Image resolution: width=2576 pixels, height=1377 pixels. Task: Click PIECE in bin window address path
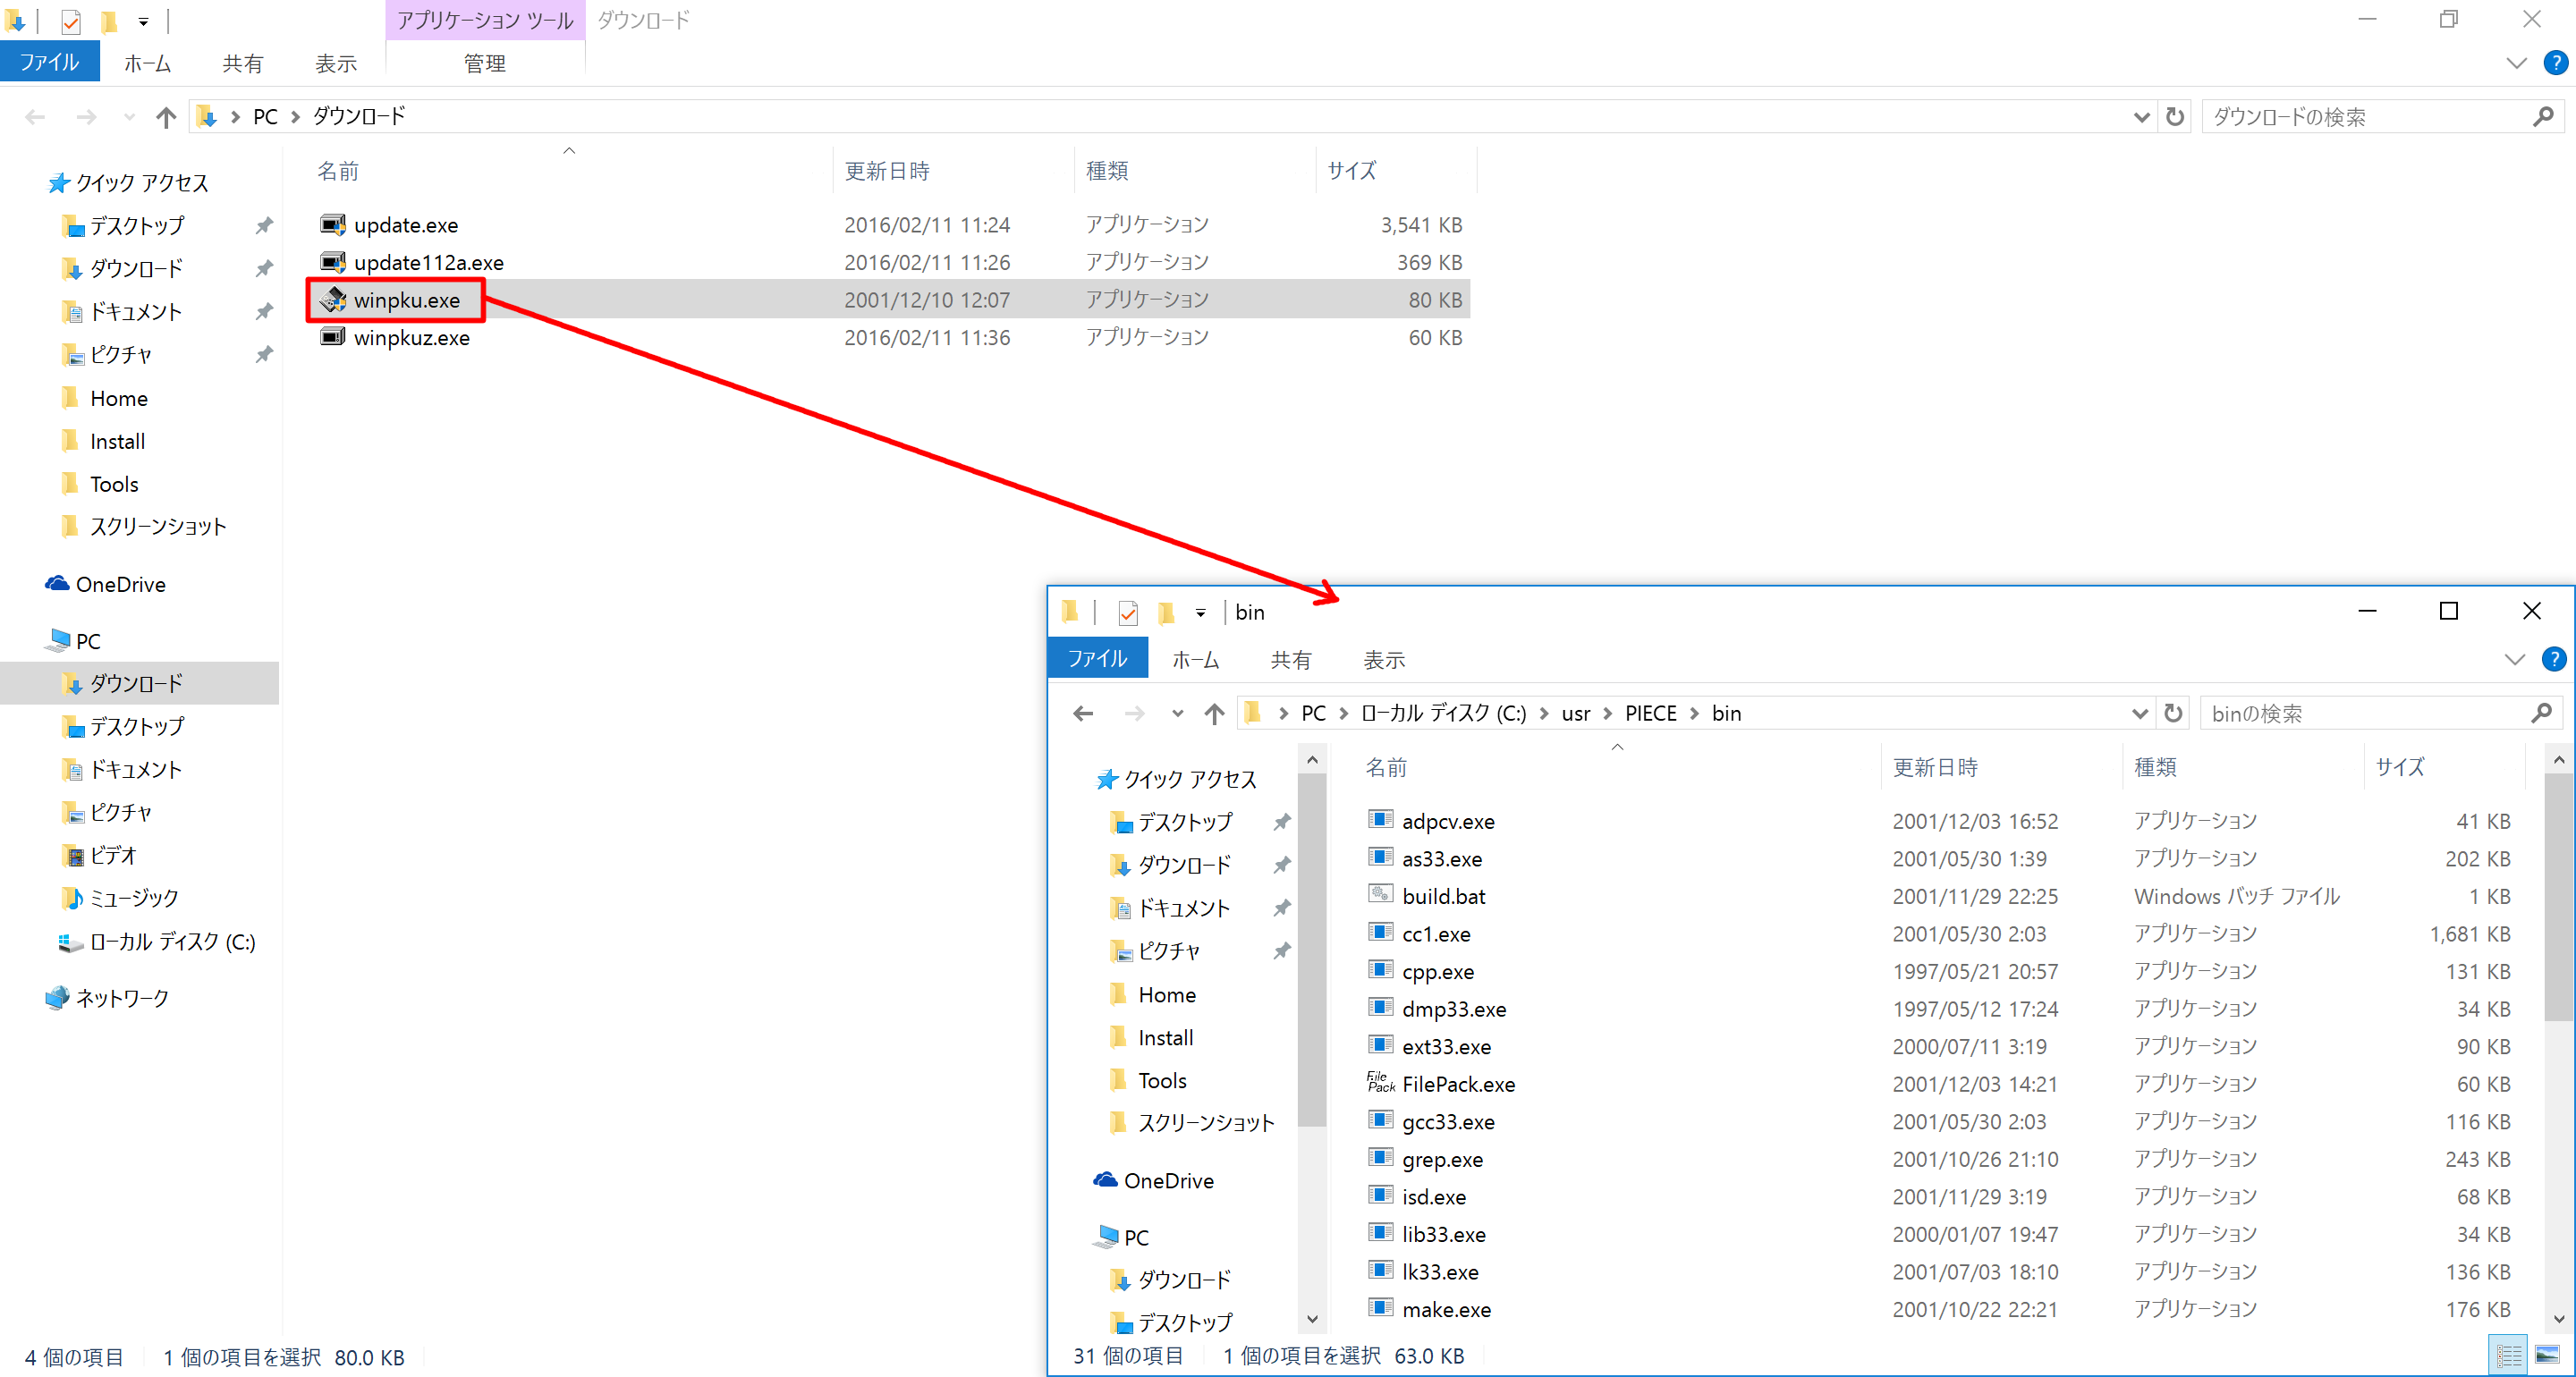tap(1650, 713)
